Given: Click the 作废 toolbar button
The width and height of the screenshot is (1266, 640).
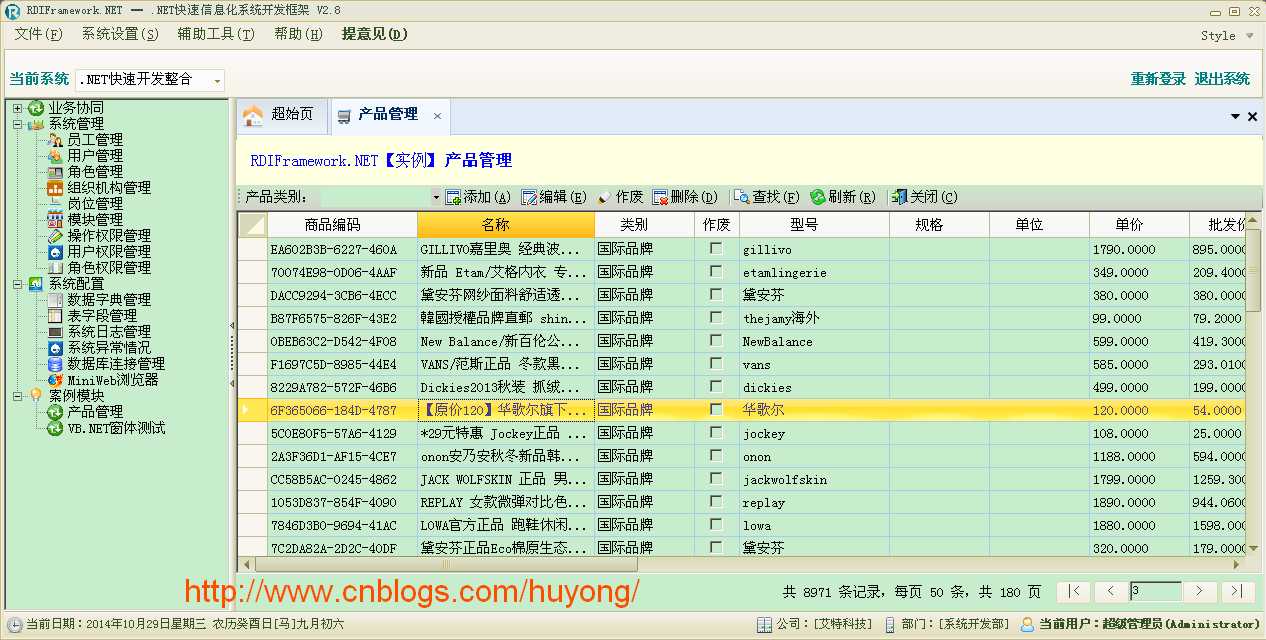Looking at the screenshot, I should pyautogui.click(x=621, y=197).
